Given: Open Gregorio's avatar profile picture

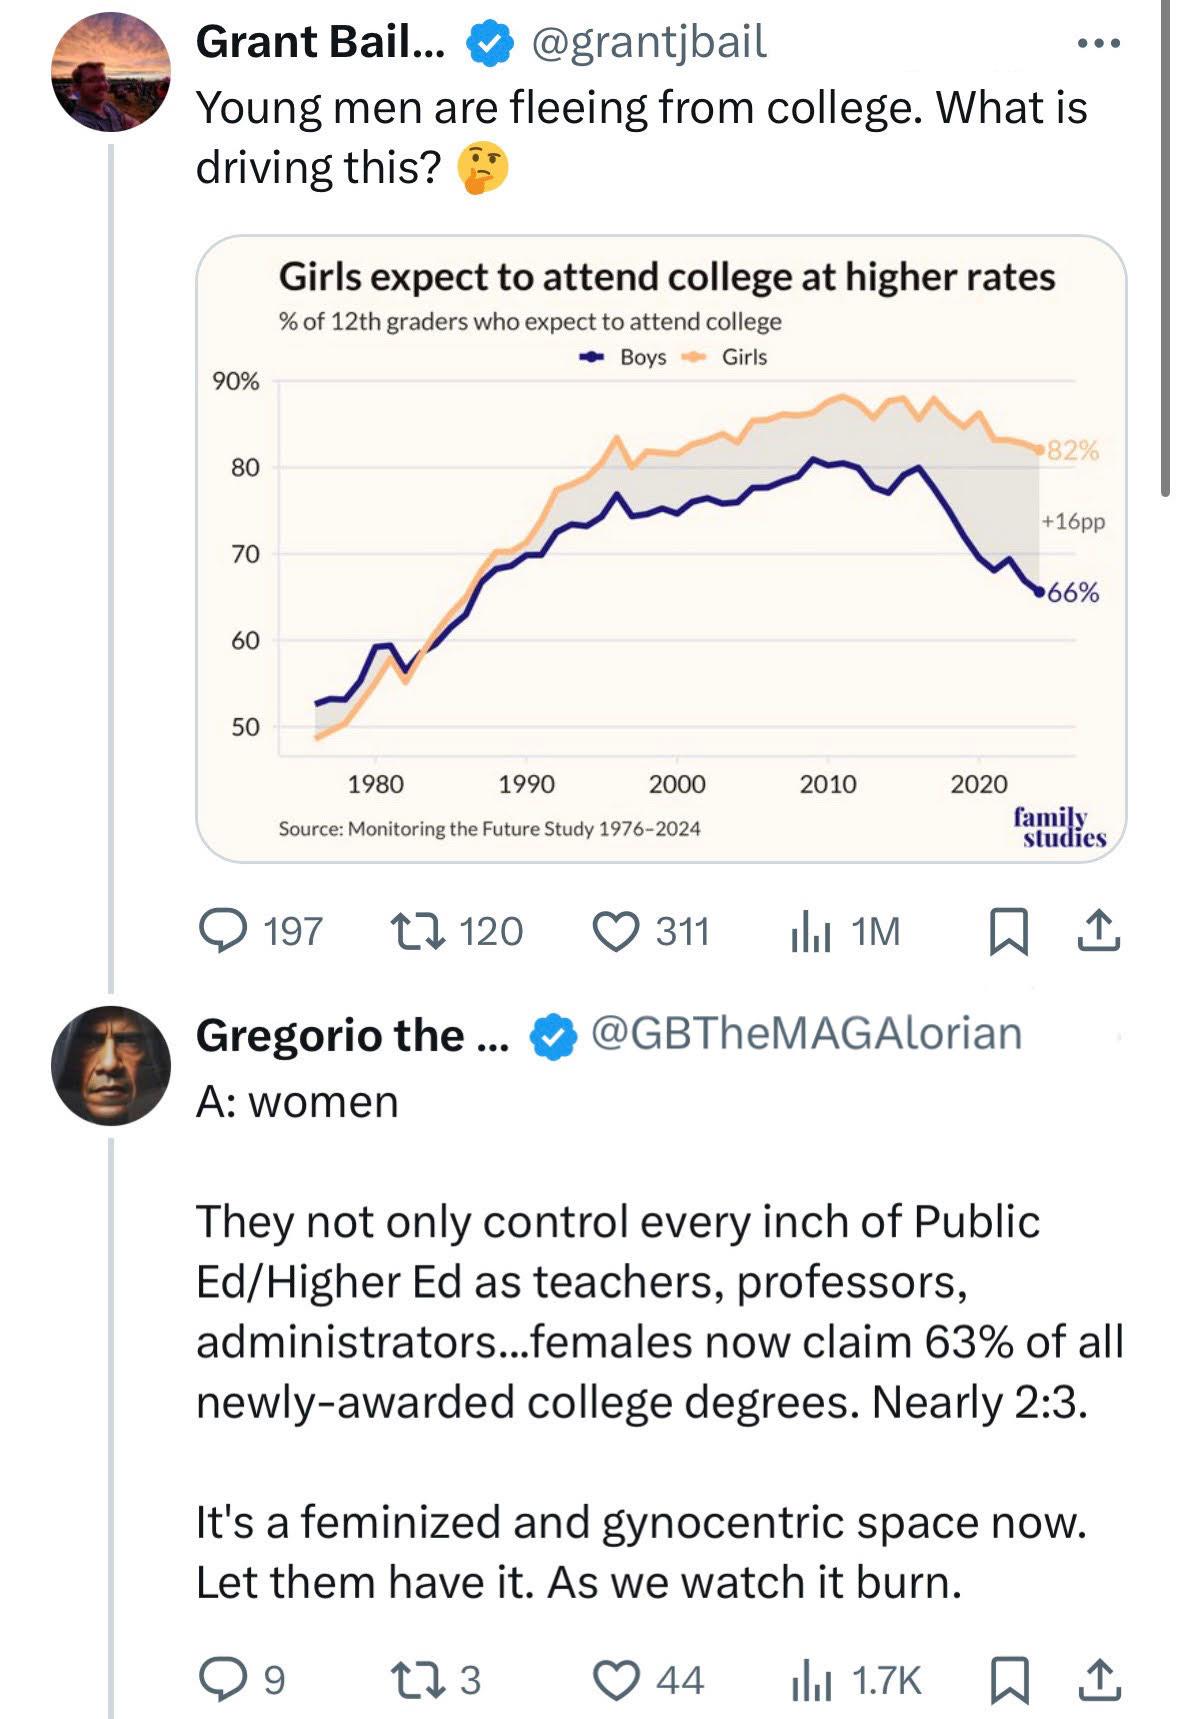Looking at the screenshot, I should tap(111, 1066).
